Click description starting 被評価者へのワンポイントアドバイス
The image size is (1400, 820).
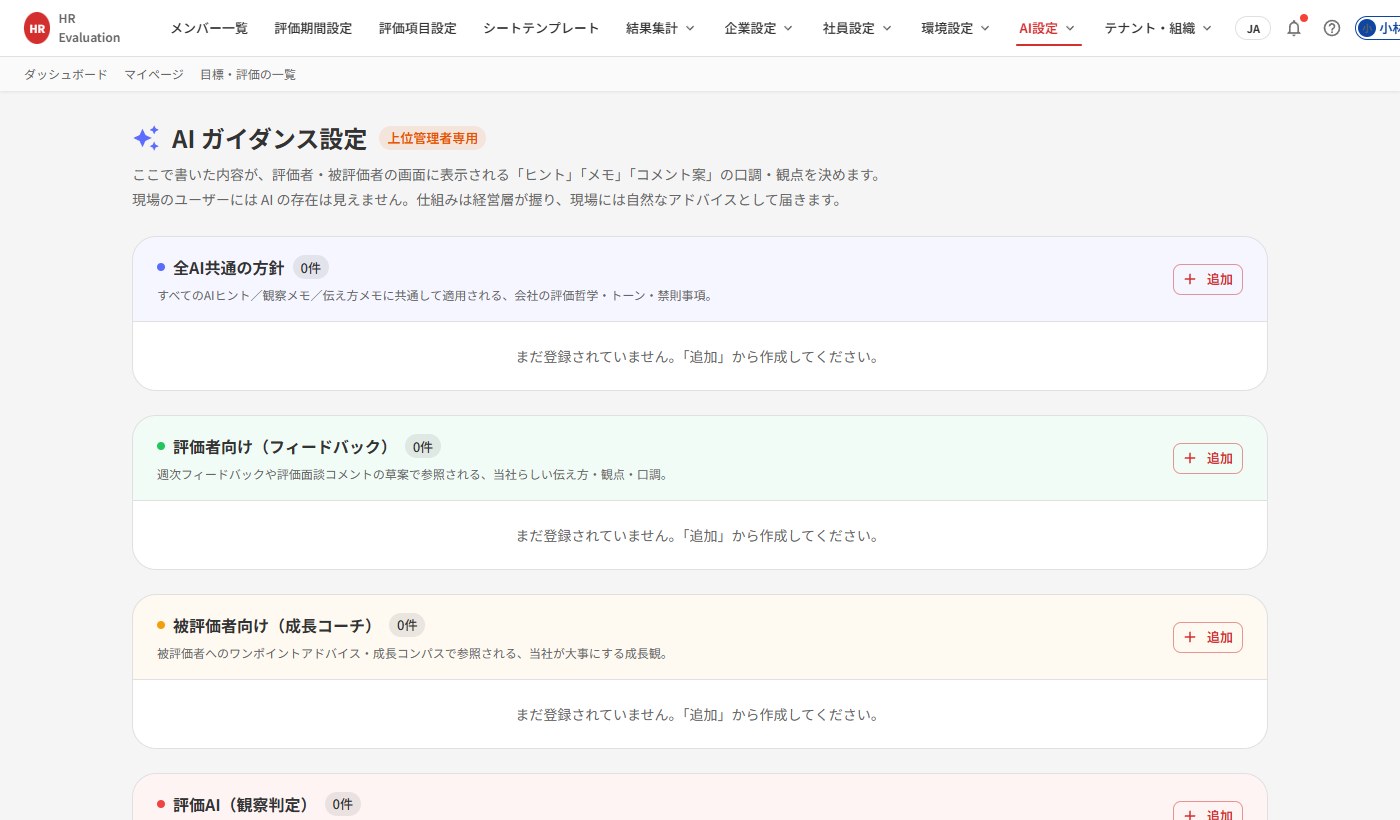coord(413,654)
